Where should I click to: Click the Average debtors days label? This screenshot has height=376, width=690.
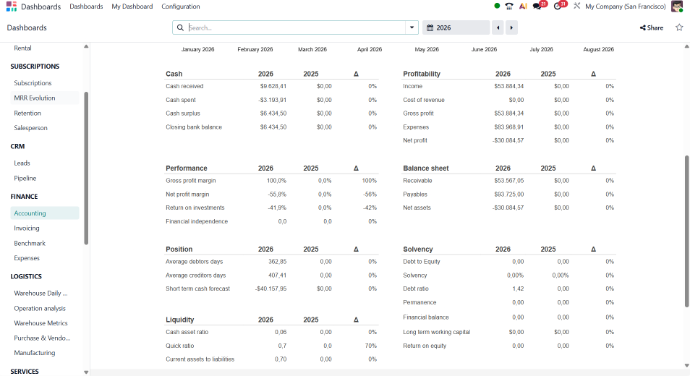[x=194, y=262]
